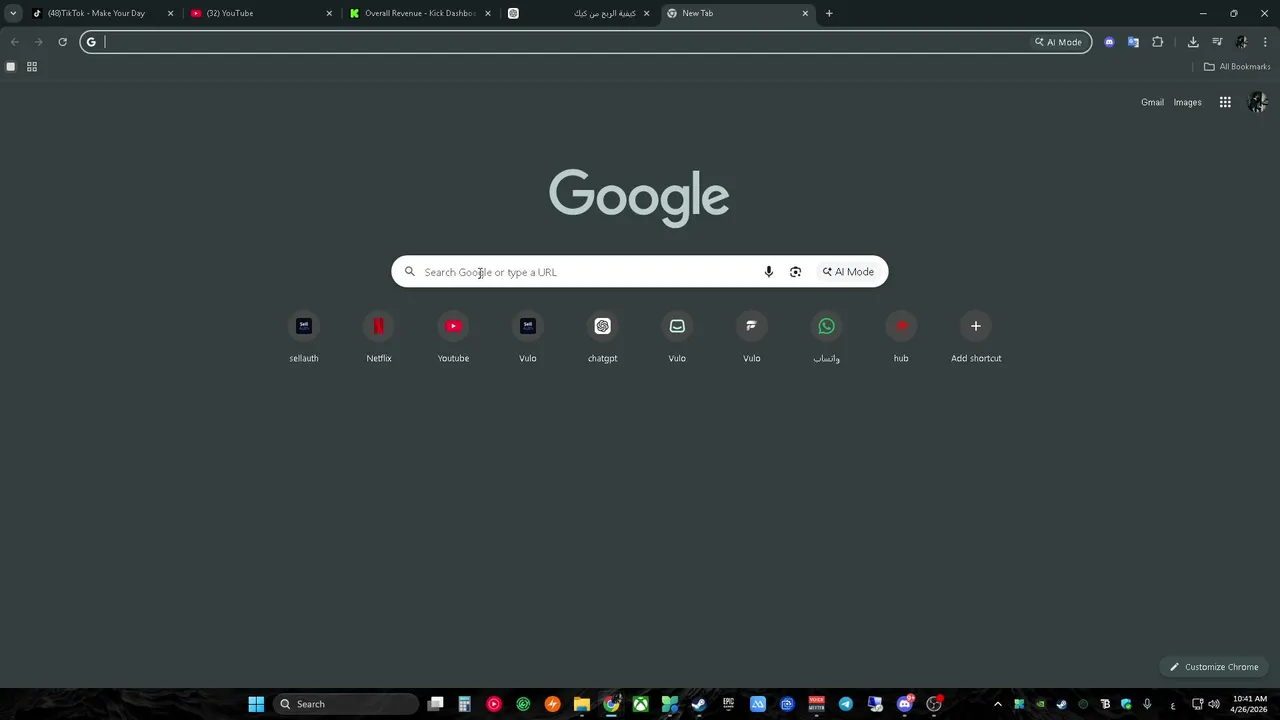The height and width of the screenshot is (720, 1280).
Task: Switch to Overall Revenue - Kick Dashboard tab
Action: coord(420,13)
